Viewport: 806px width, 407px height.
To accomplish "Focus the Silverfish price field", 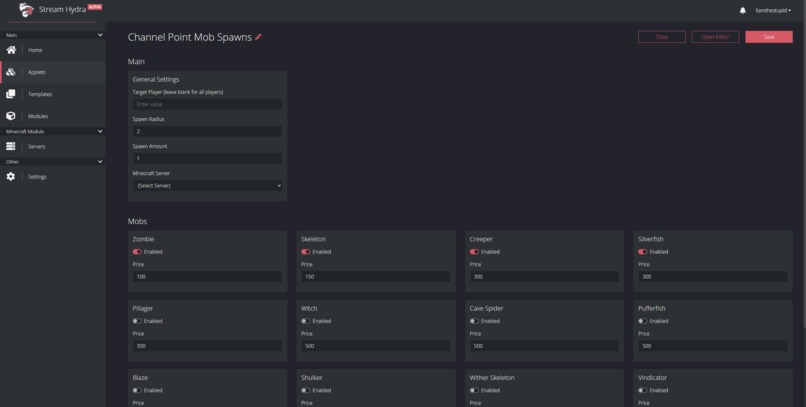I will pos(713,276).
